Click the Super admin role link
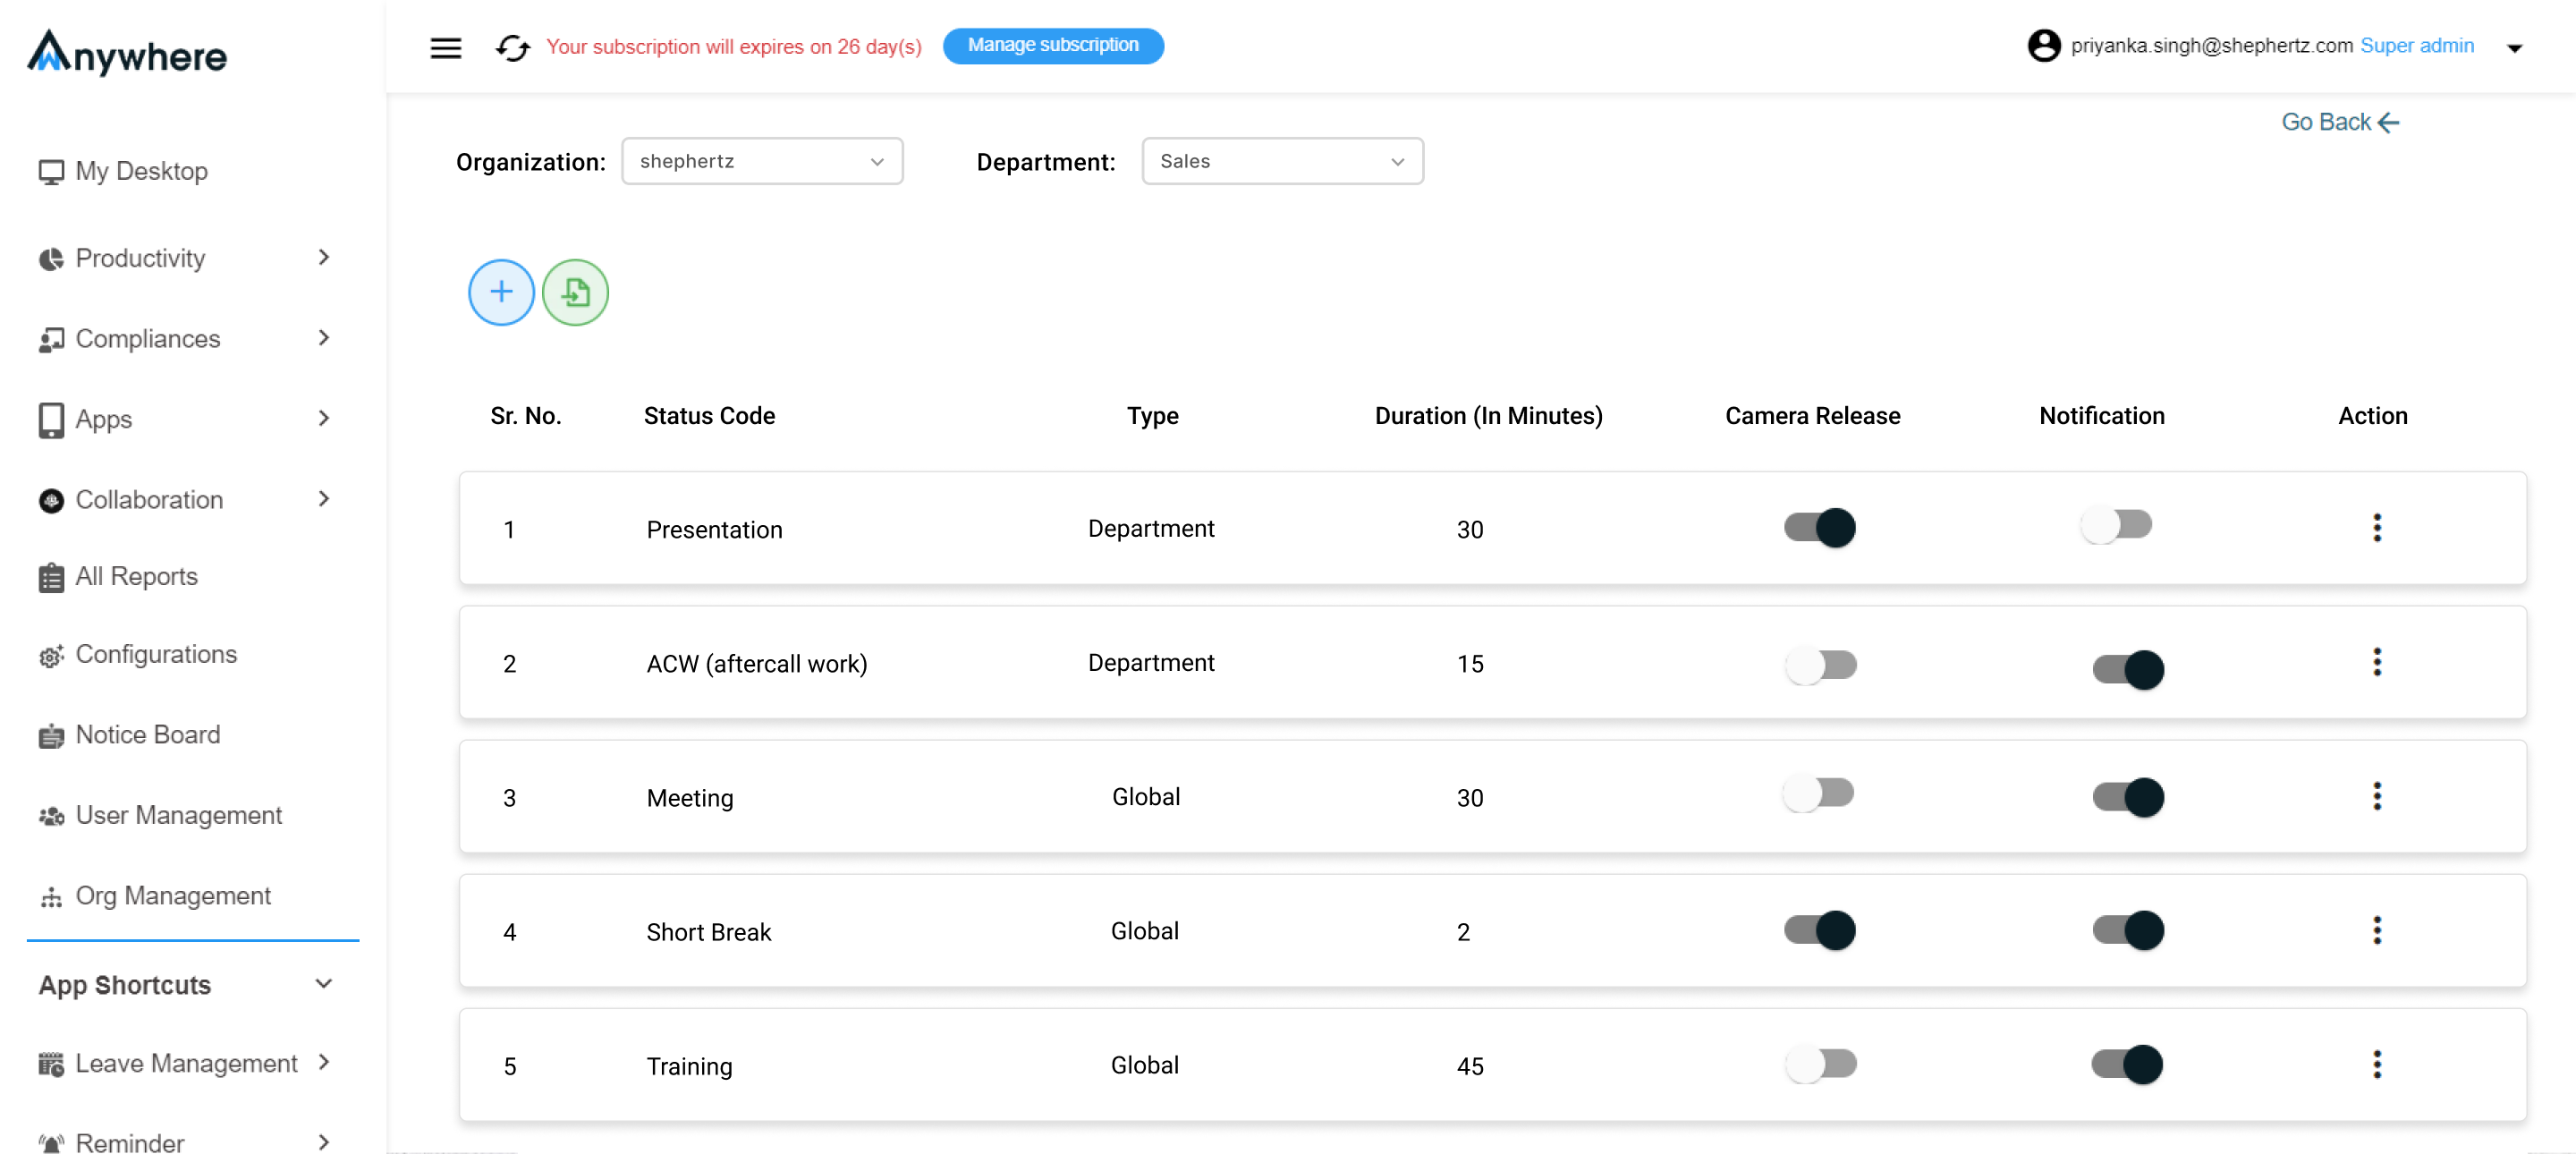Viewport: 2576px width, 1154px height. click(2417, 46)
